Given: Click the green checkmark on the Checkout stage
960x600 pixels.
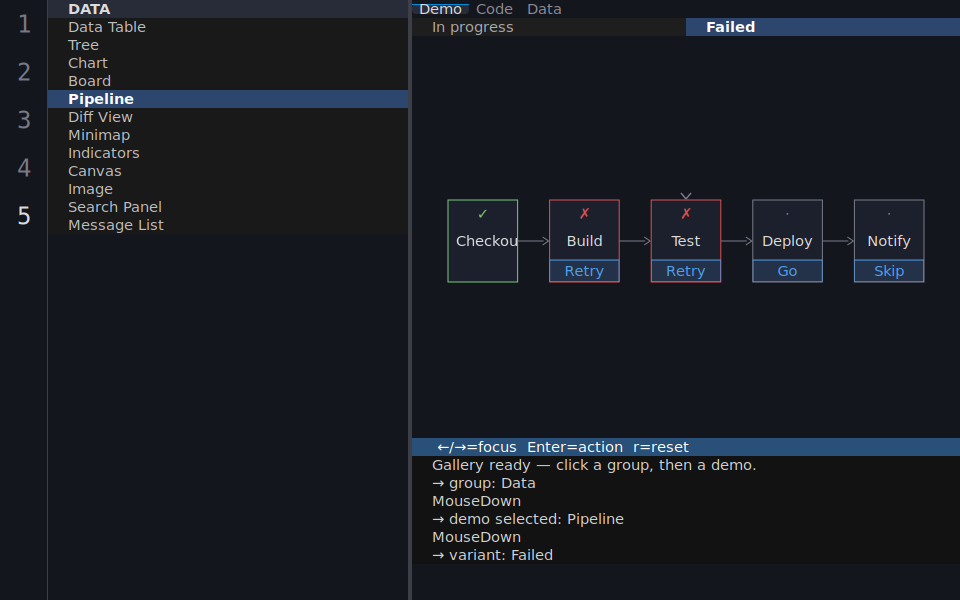Looking at the screenshot, I should [x=482, y=214].
